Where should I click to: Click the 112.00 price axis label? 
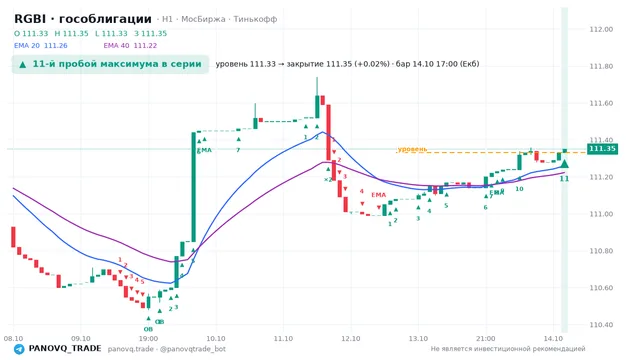point(601,29)
